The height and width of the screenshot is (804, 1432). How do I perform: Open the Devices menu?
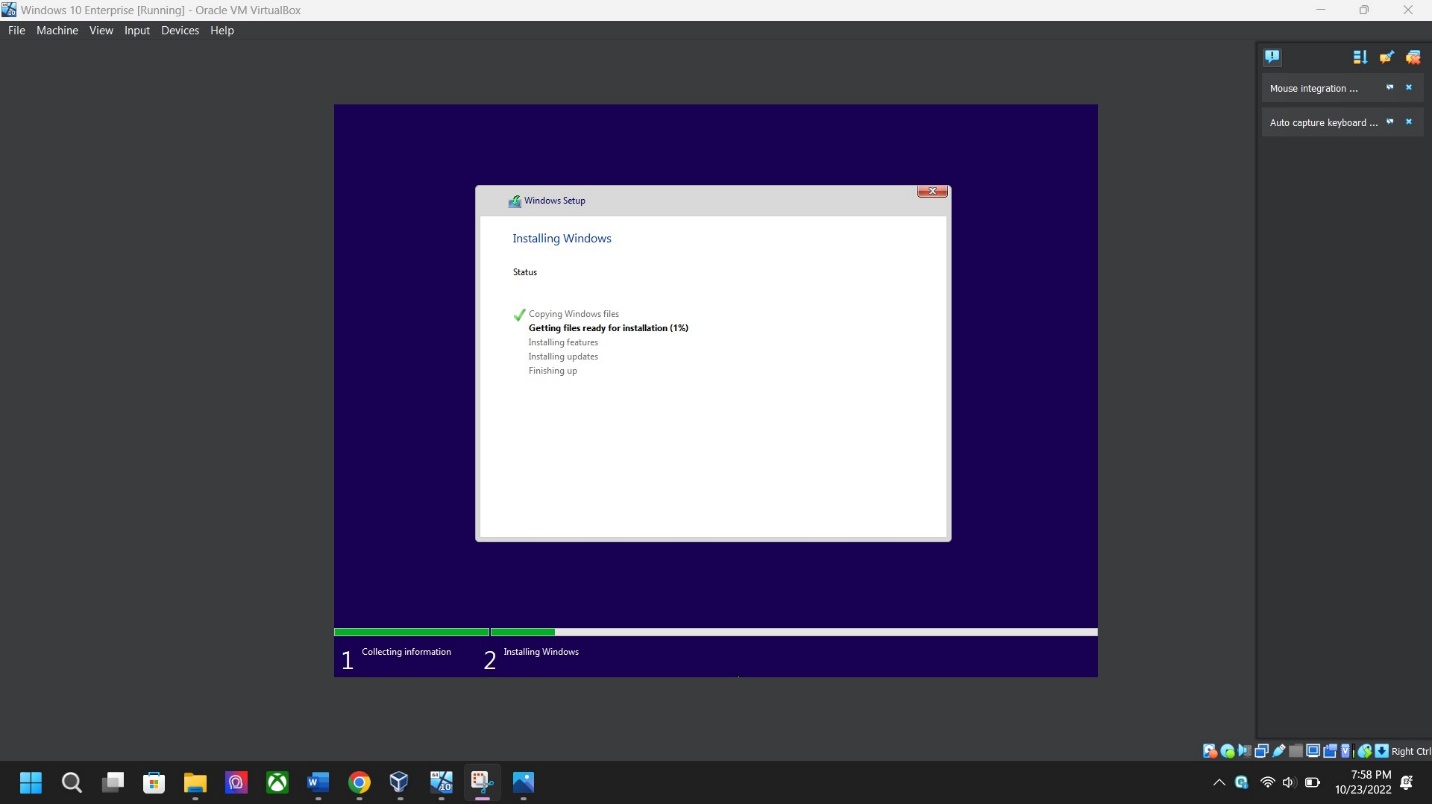tap(180, 30)
